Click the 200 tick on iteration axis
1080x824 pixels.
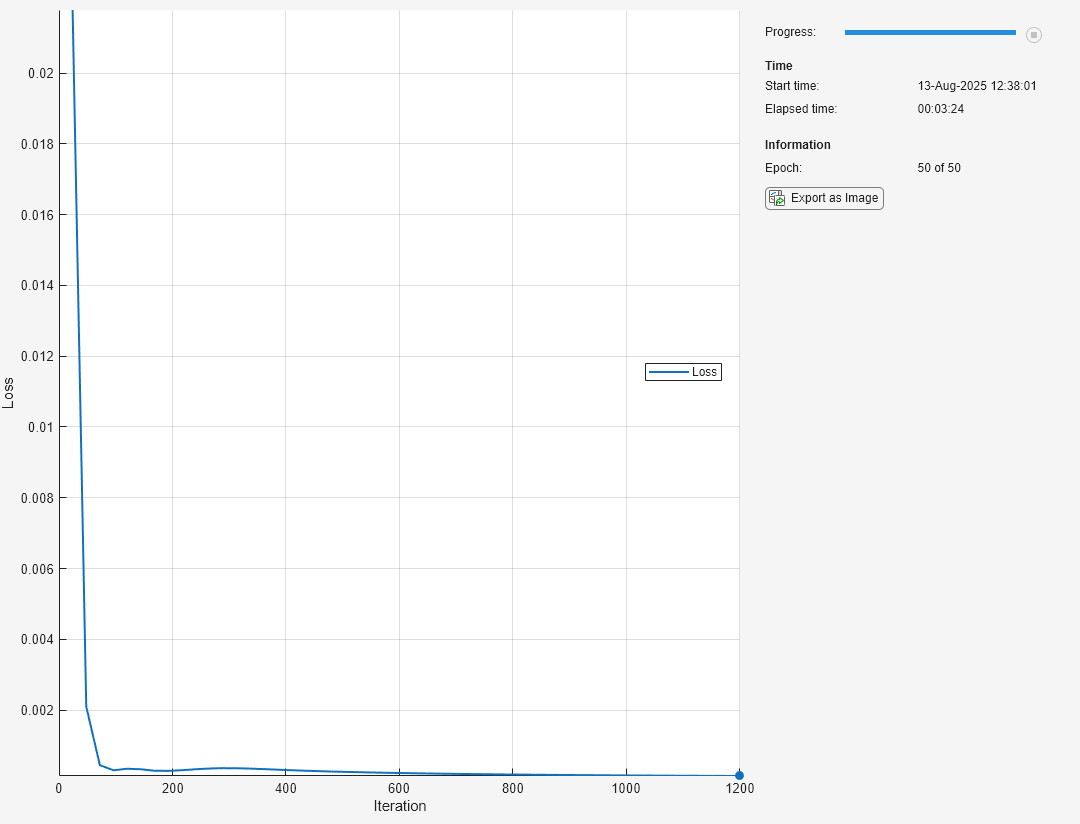tap(172, 788)
